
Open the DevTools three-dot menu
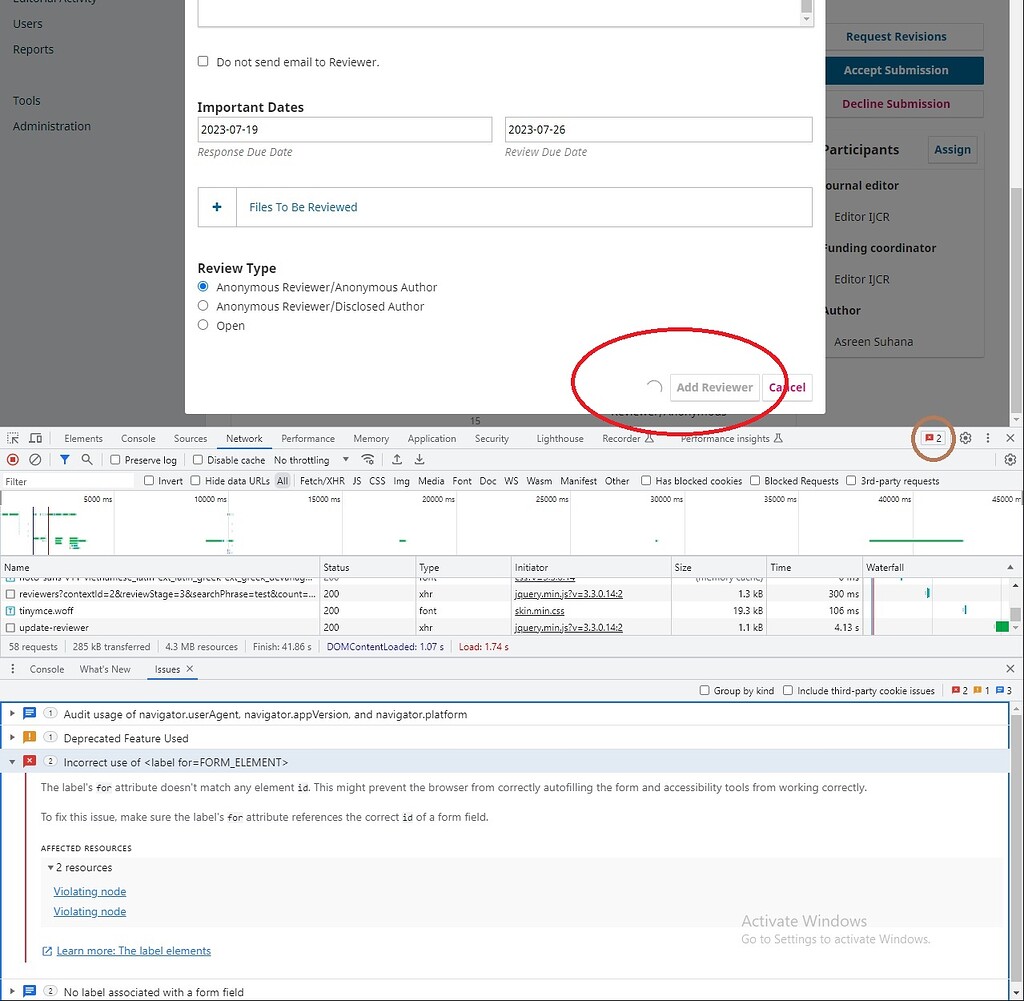988,438
